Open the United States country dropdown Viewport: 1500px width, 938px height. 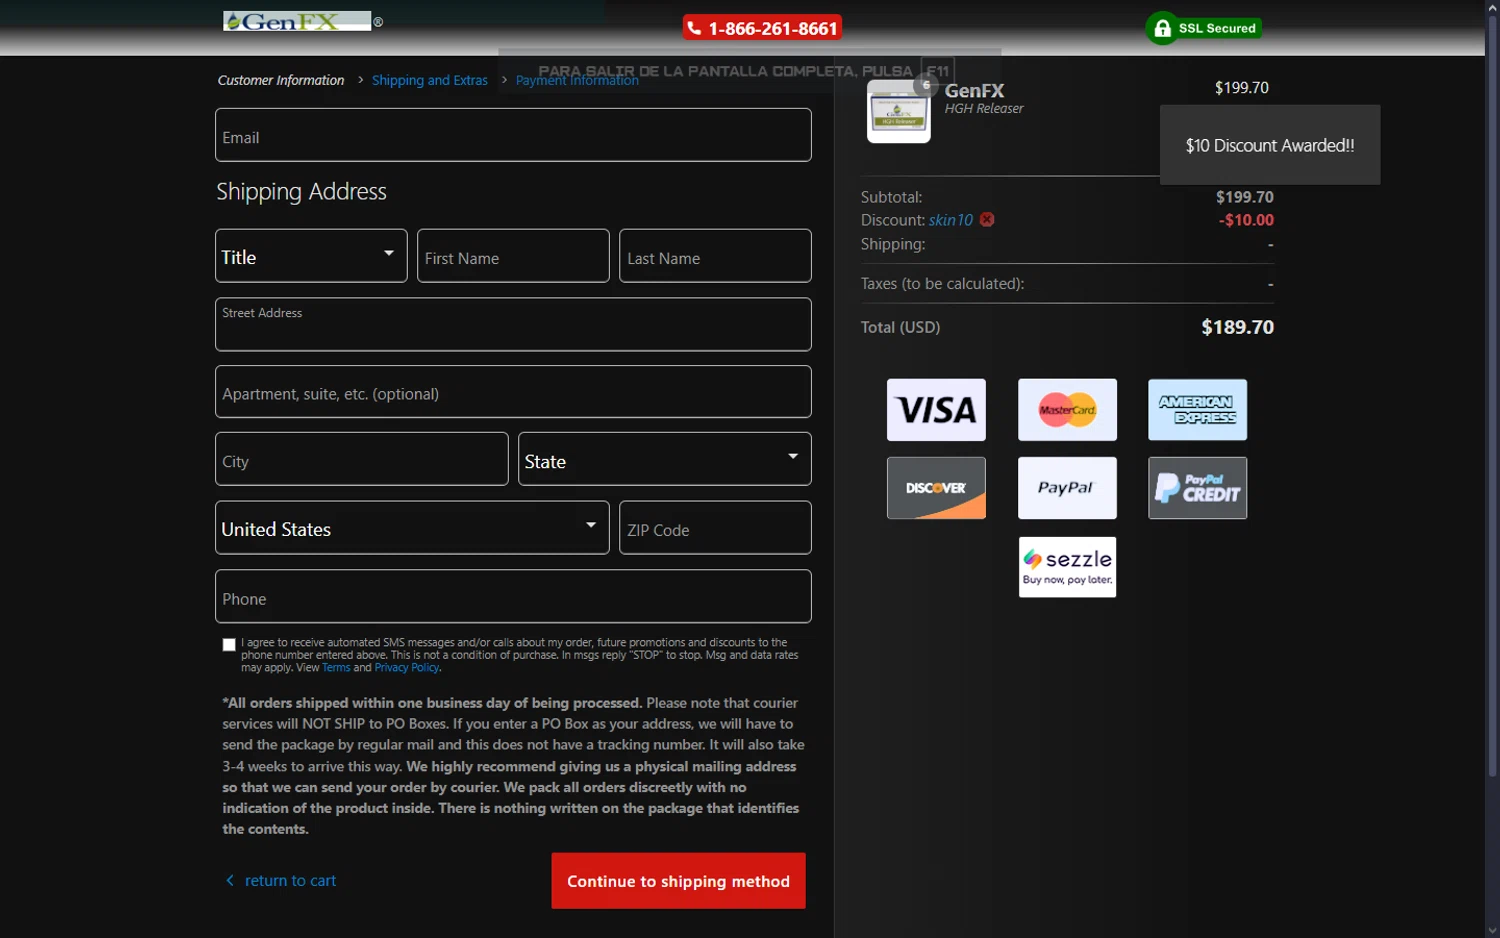pyautogui.click(x=412, y=528)
